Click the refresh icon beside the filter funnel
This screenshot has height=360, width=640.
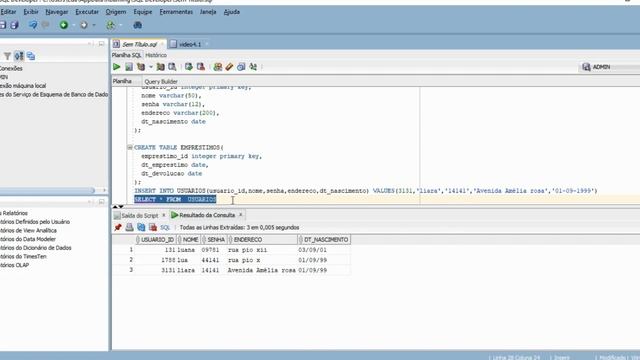pyautogui.click(x=19, y=56)
